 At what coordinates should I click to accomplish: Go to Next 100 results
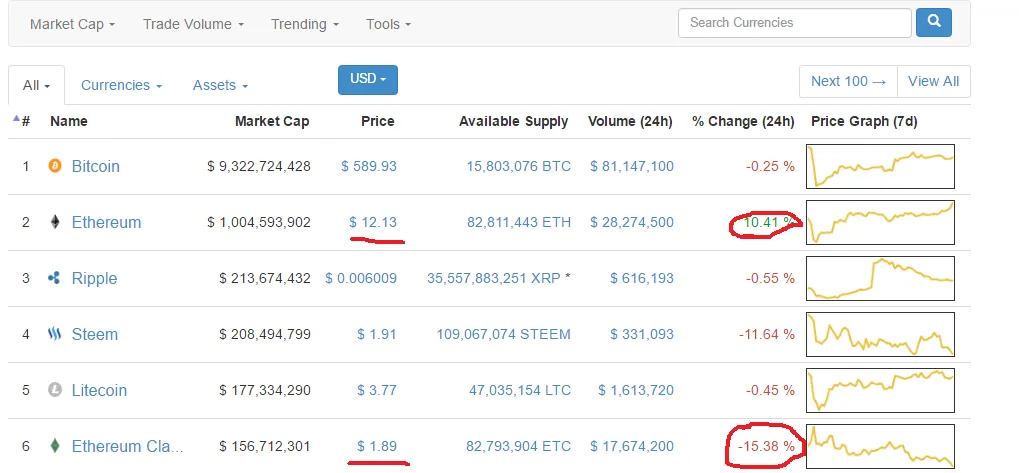click(x=848, y=81)
